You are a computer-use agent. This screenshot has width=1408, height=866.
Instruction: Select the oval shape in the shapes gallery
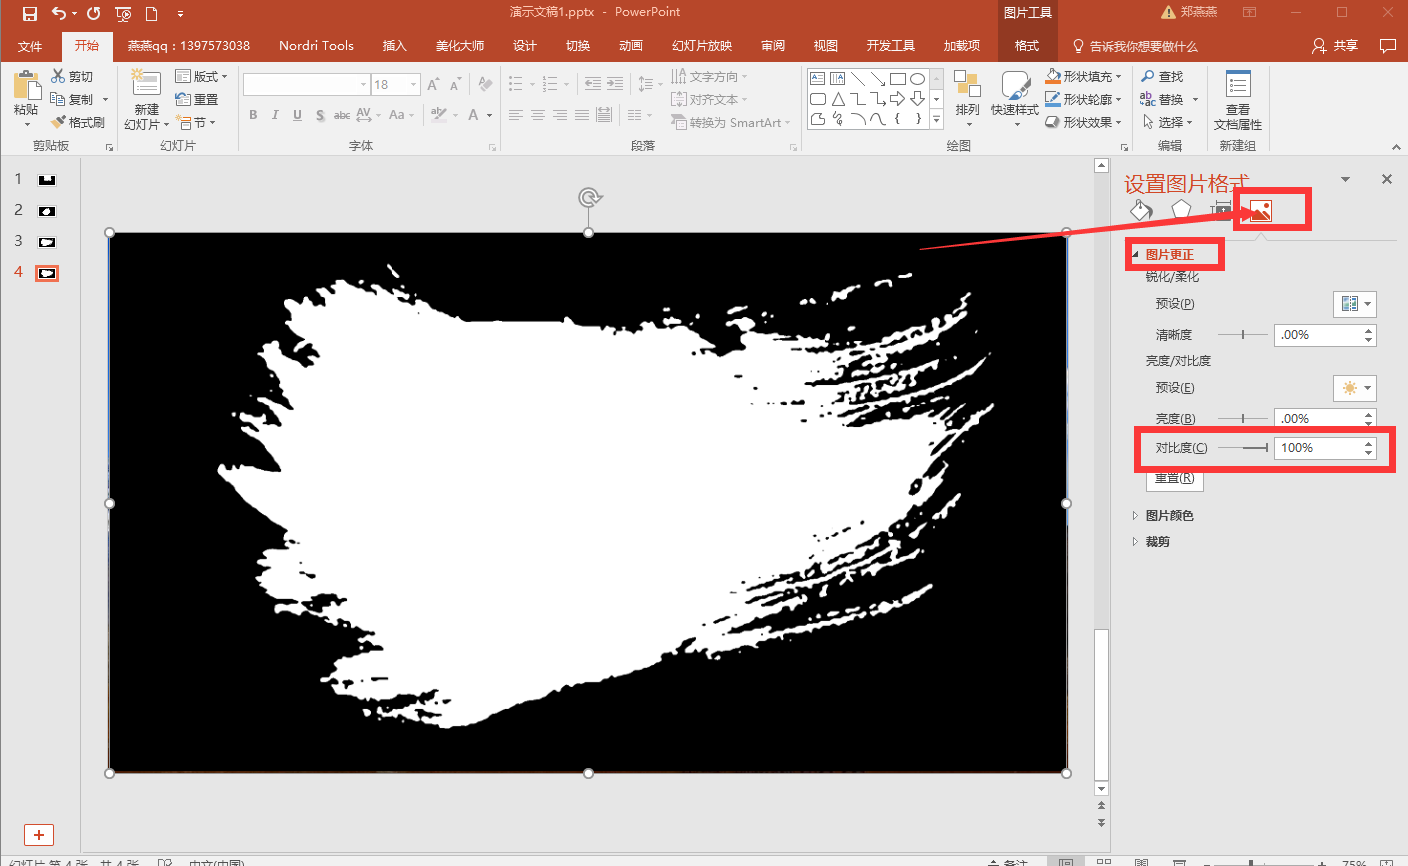[x=917, y=79]
